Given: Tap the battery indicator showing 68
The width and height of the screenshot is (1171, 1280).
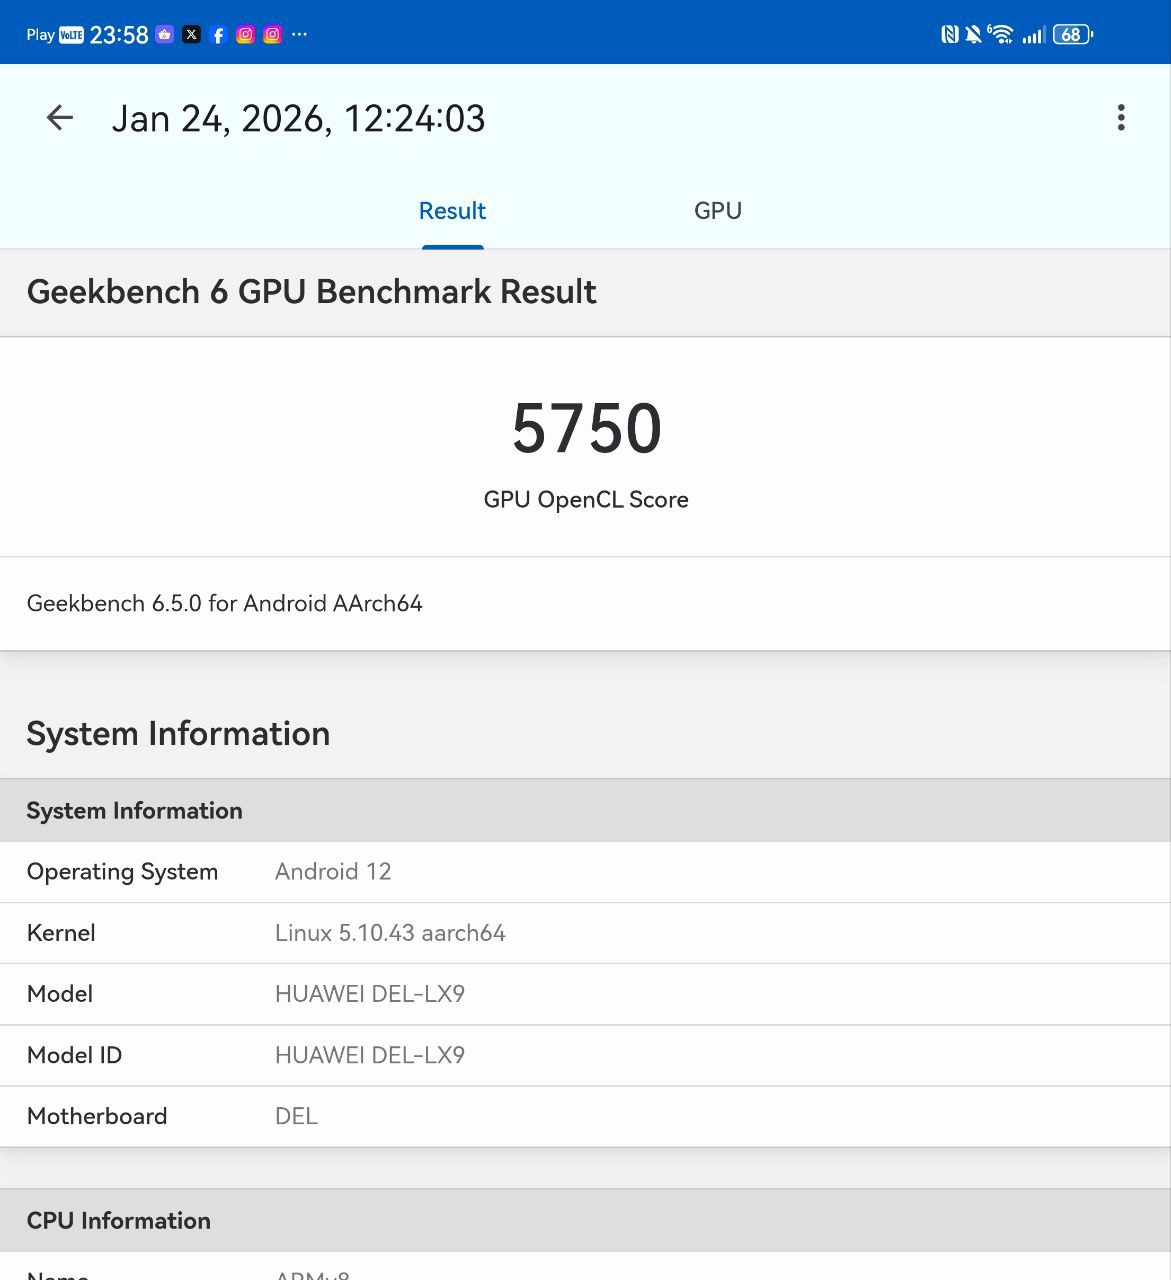Looking at the screenshot, I should coord(1072,35).
